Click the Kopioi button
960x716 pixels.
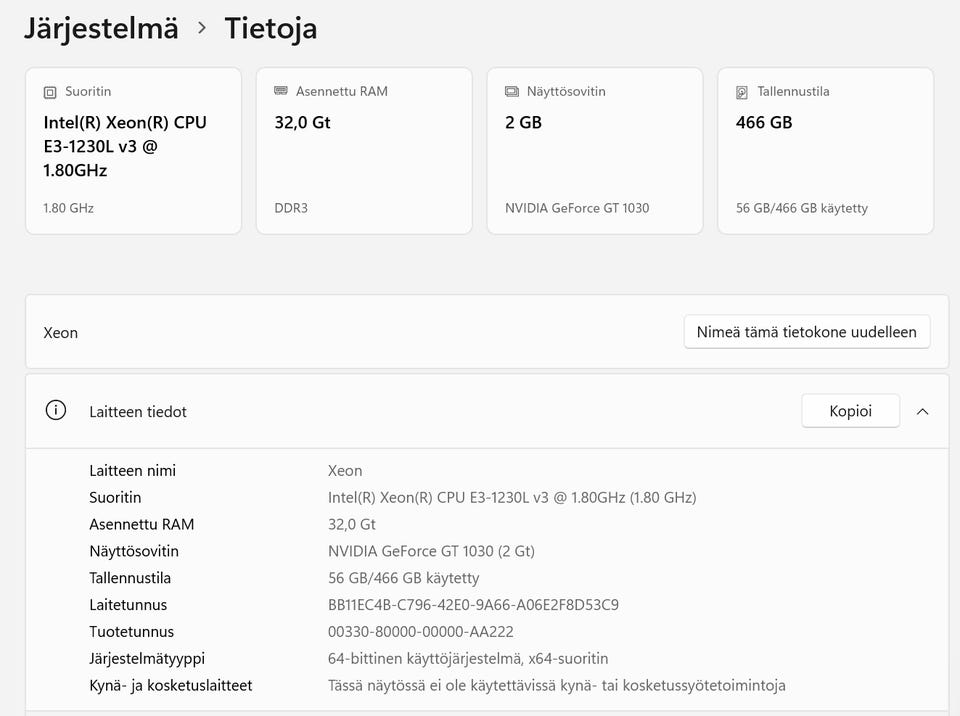[850, 411]
